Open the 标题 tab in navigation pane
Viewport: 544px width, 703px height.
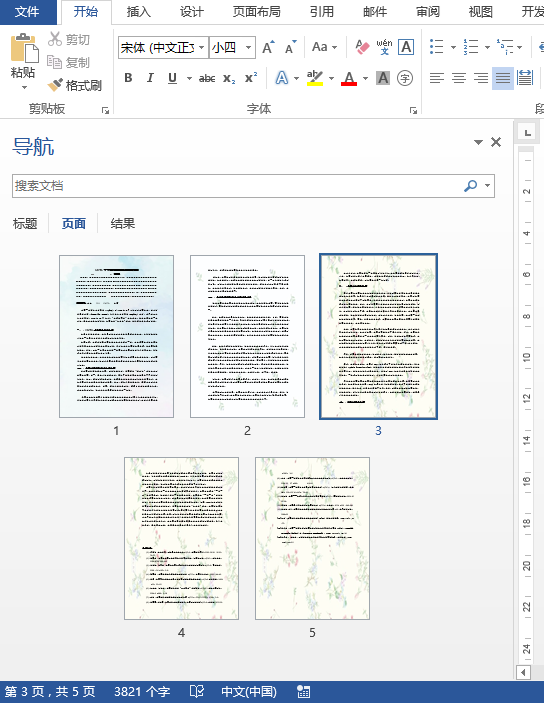coord(25,223)
